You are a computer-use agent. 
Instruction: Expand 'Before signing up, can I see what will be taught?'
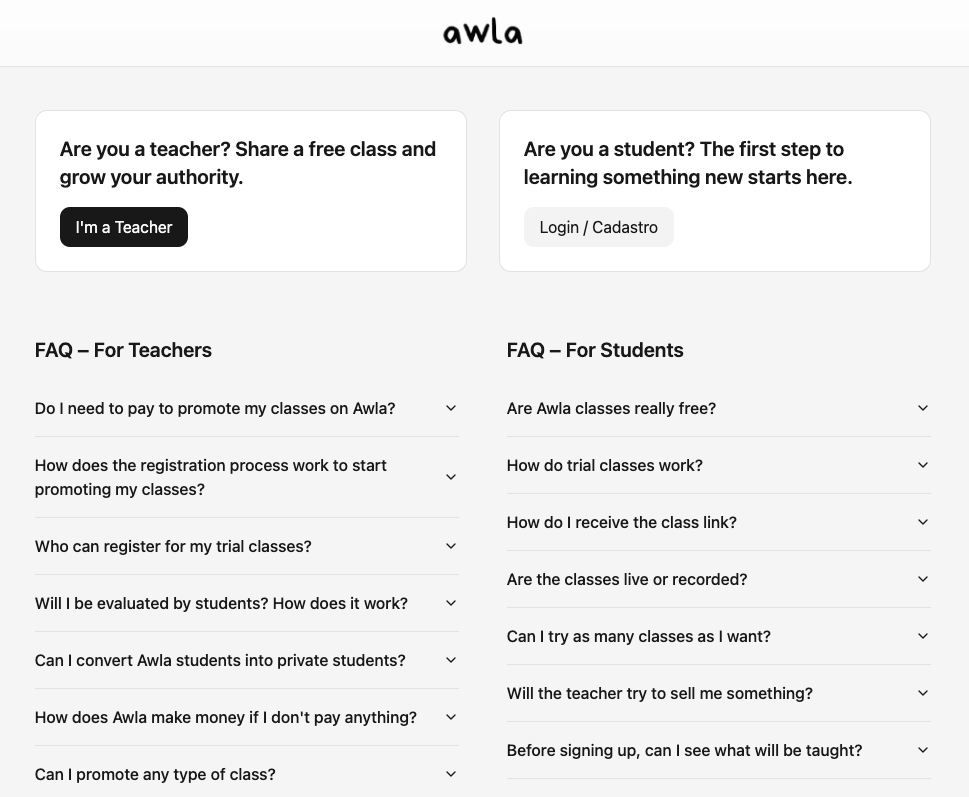point(684,750)
